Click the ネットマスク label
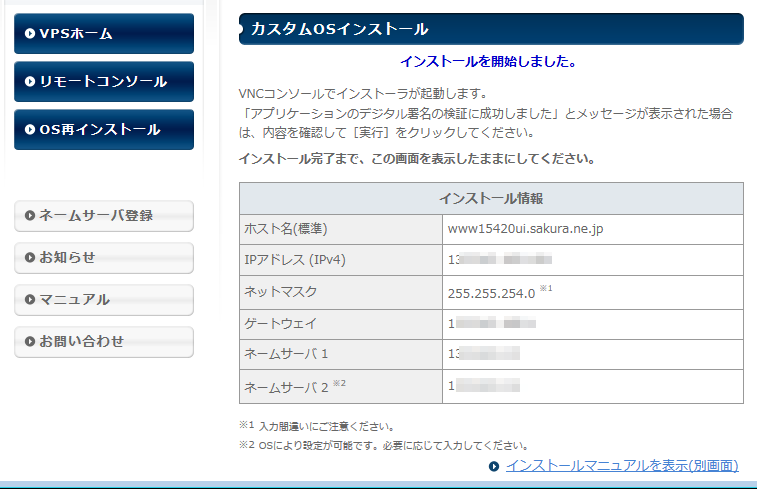 point(280,292)
